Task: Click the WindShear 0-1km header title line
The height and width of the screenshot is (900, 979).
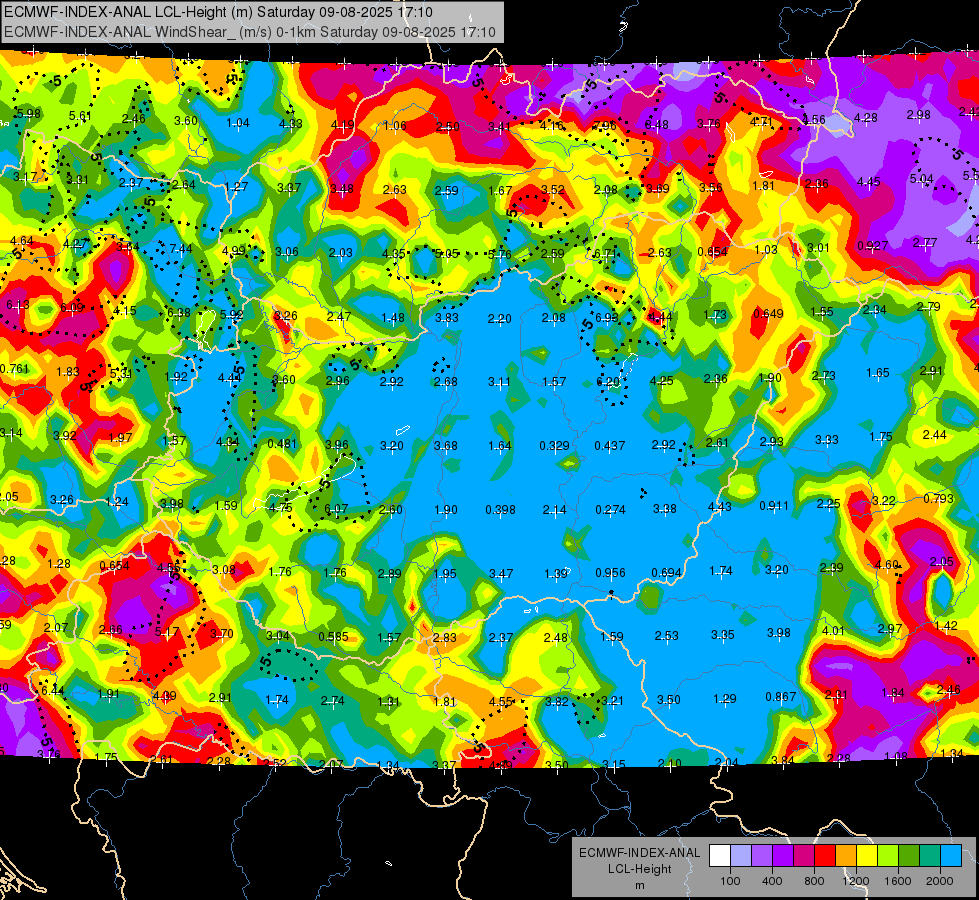Action: tap(250, 32)
